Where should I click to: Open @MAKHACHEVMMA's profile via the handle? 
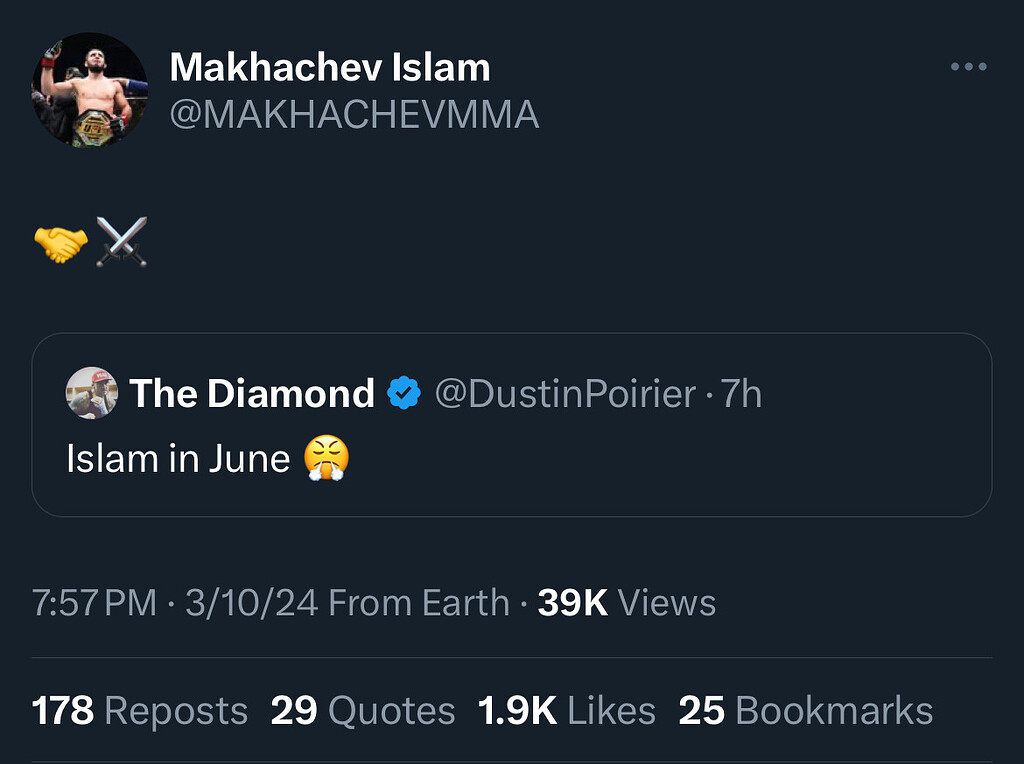coord(356,115)
